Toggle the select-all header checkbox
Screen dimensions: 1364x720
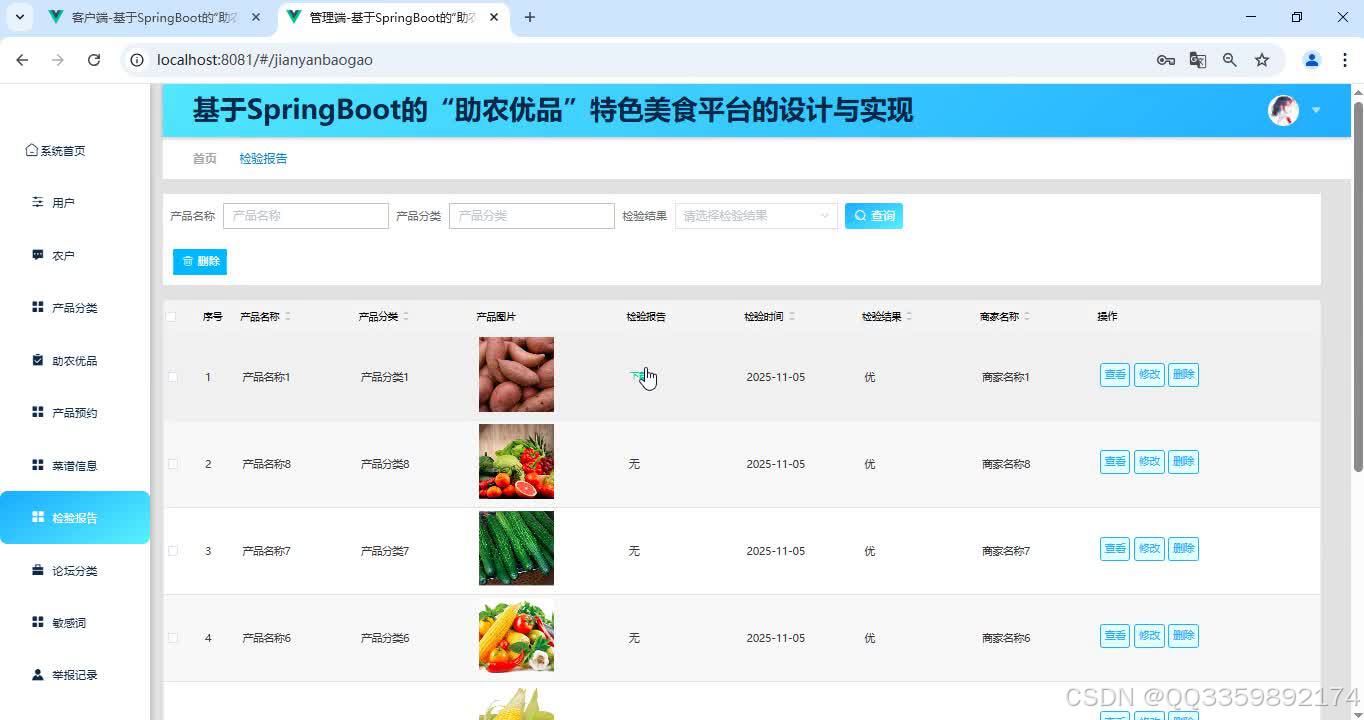(171, 317)
